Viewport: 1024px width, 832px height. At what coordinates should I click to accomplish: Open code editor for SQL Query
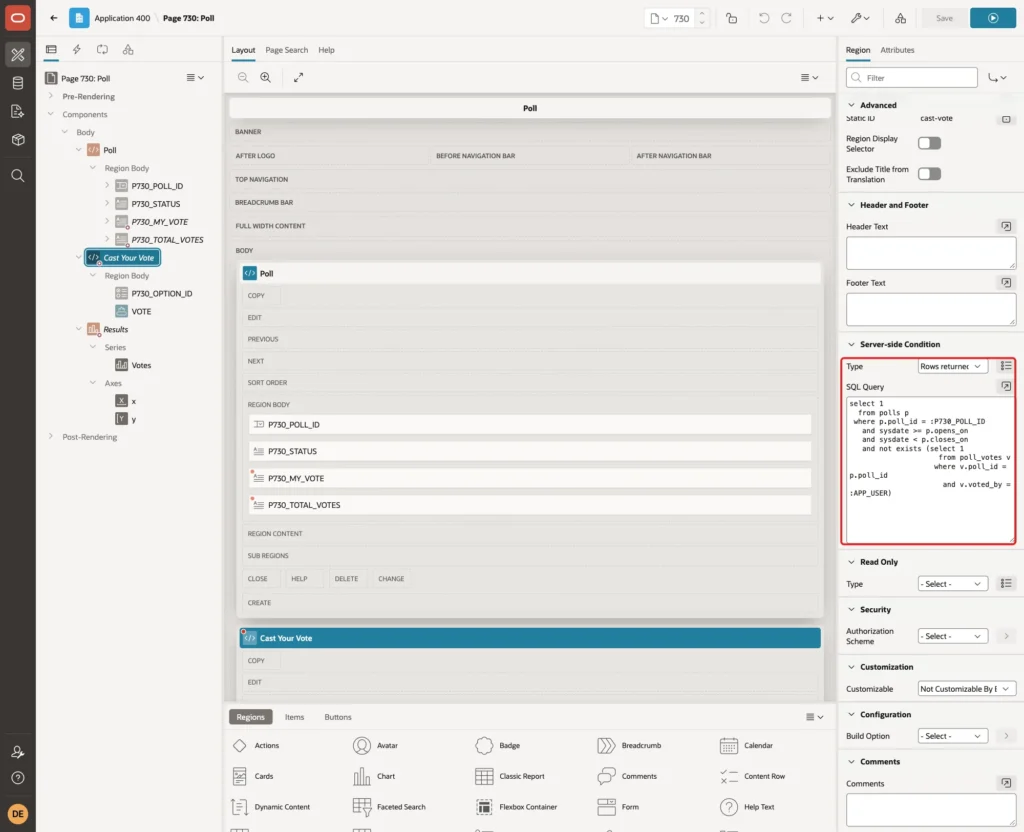tap(1006, 387)
